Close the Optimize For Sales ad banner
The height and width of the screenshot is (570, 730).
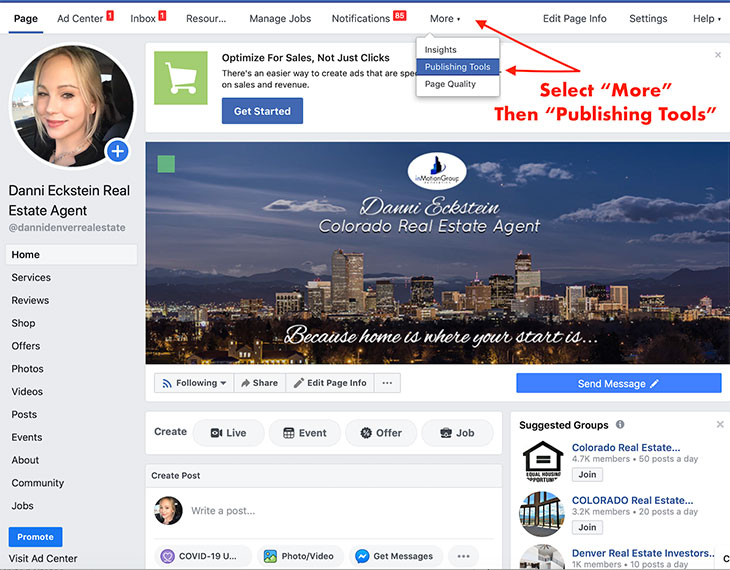pyautogui.click(x=718, y=55)
